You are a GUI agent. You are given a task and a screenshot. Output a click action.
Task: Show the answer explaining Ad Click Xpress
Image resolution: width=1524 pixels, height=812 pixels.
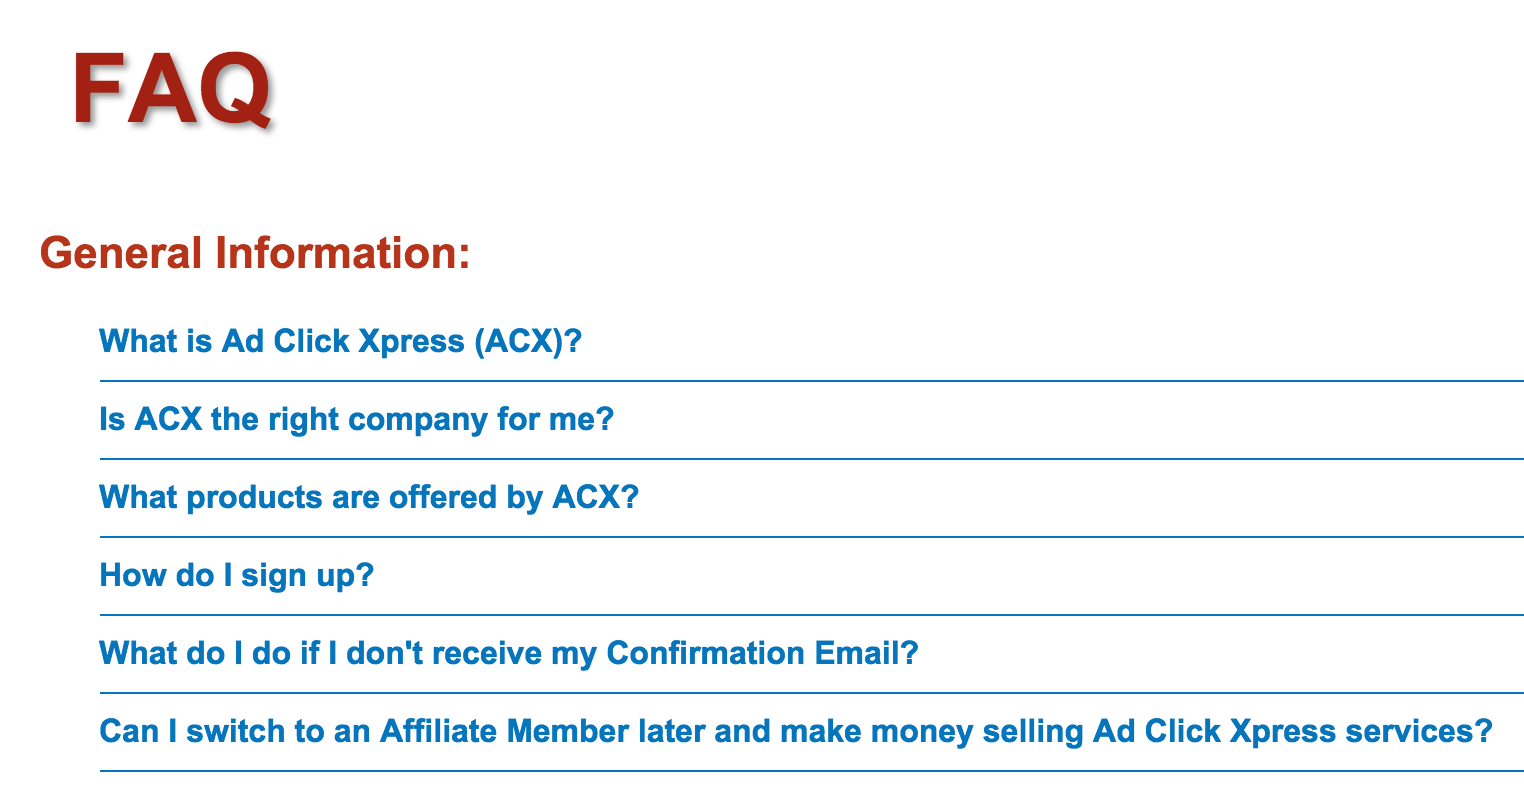(340, 342)
